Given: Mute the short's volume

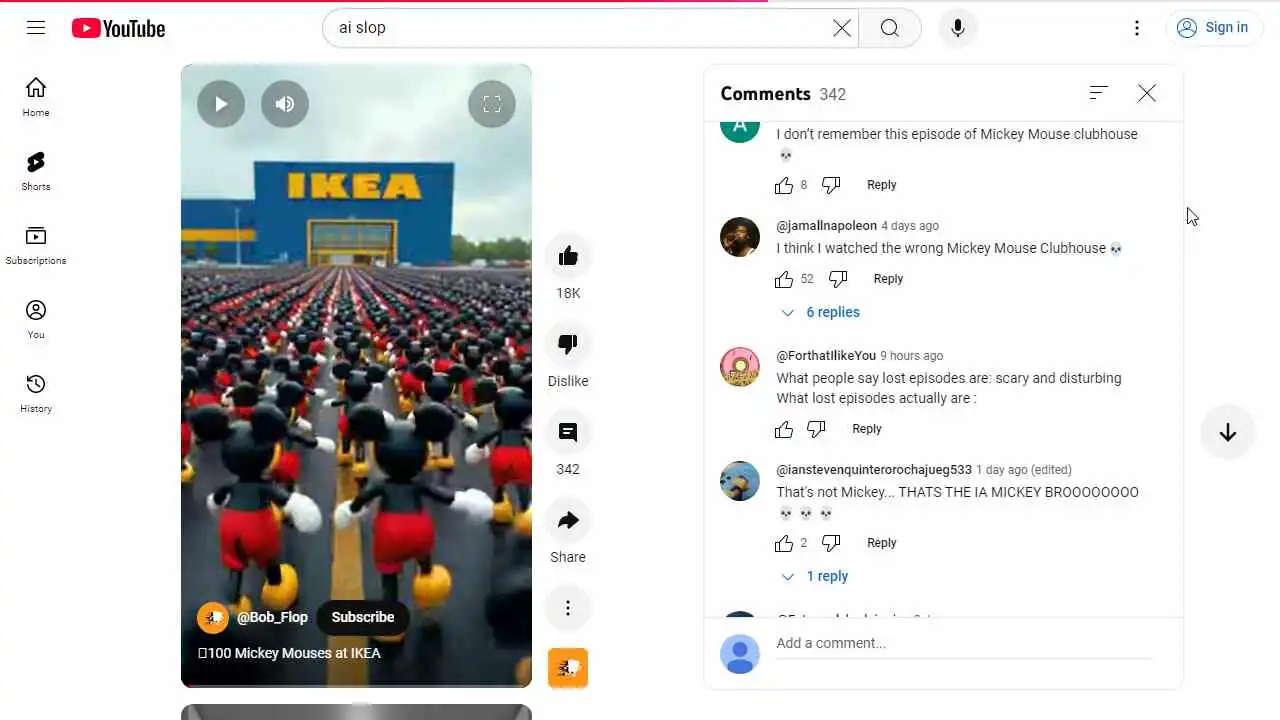Looking at the screenshot, I should pyautogui.click(x=285, y=104).
